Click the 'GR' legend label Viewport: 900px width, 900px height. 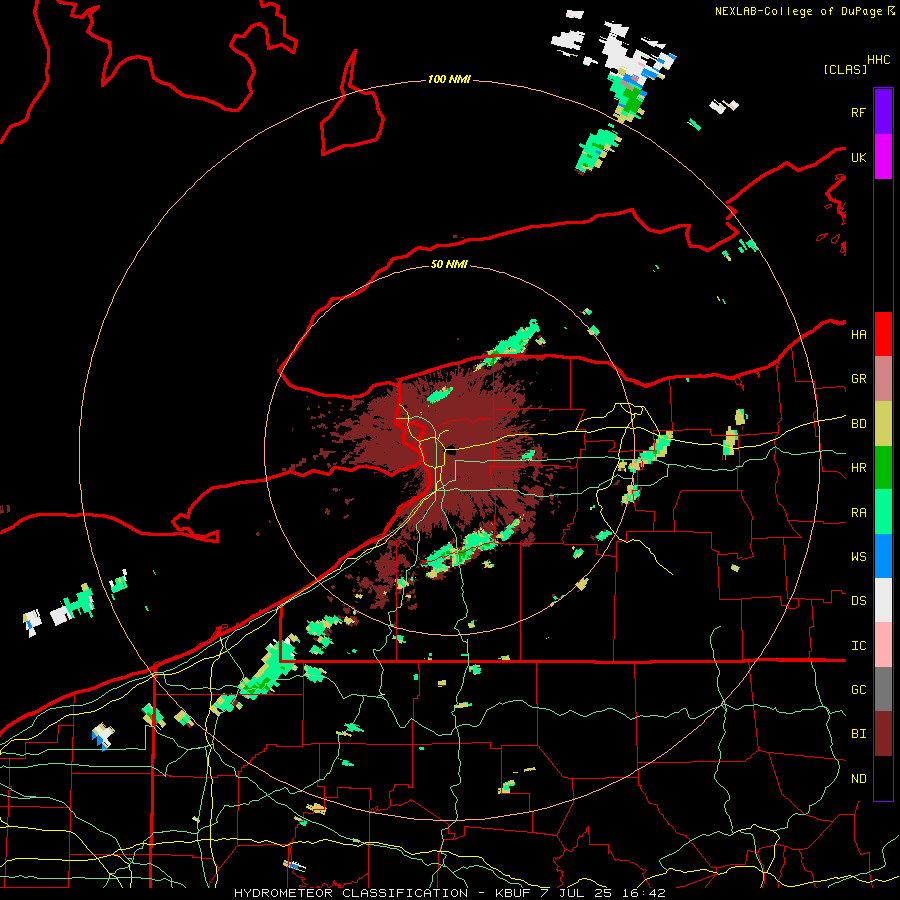[x=858, y=379]
